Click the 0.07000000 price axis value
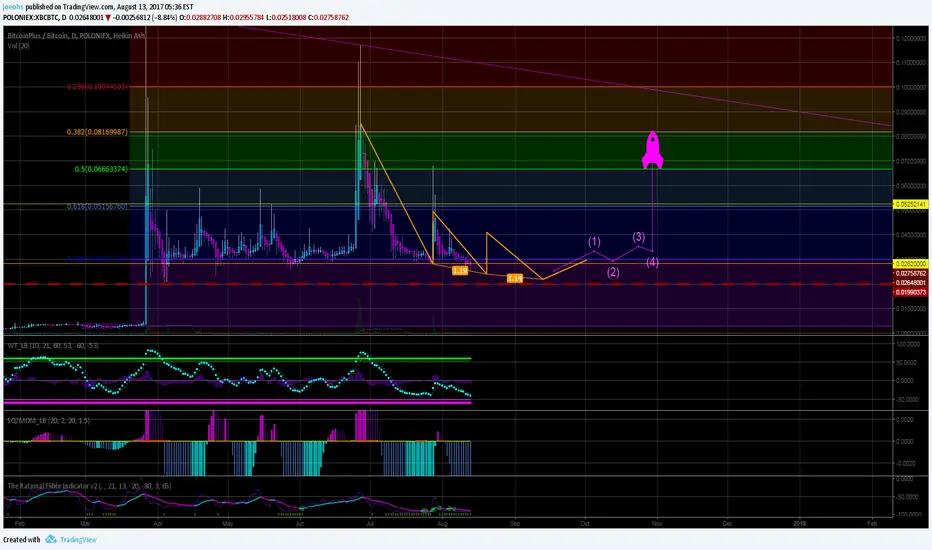 click(911, 161)
